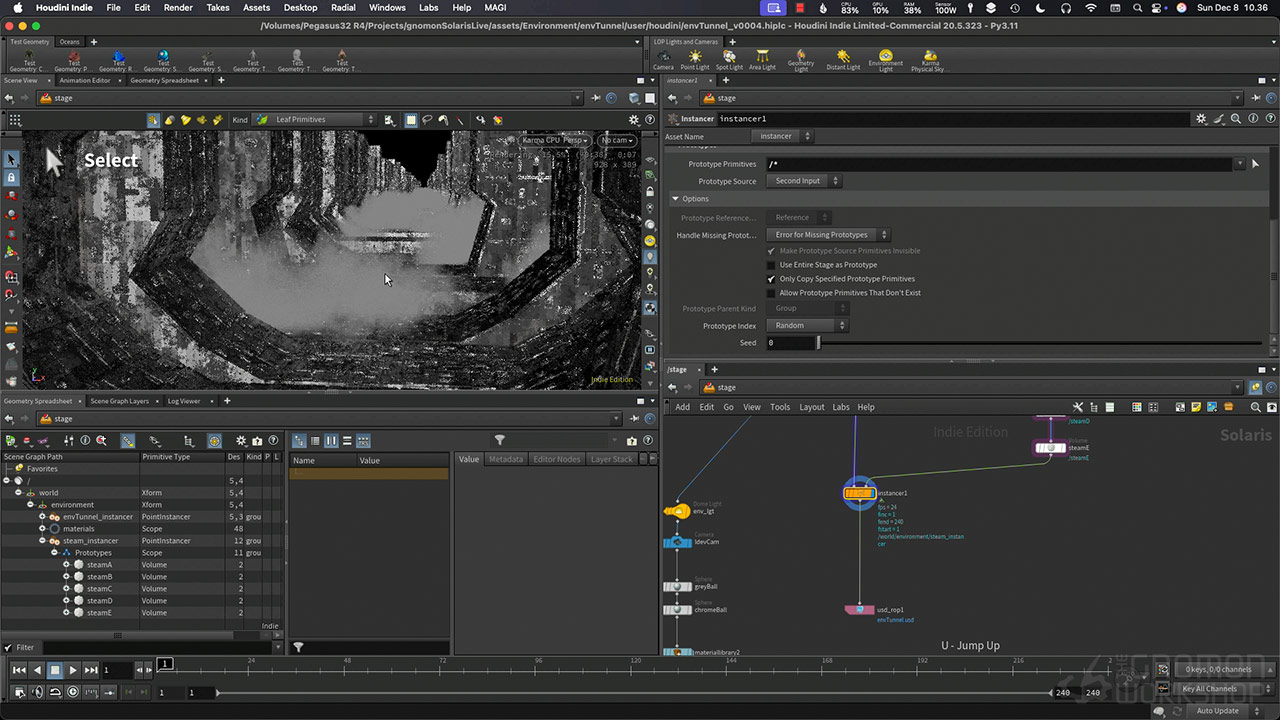Activate the Select tool in the viewport toolbar
This screenshot has width=1280, height=720.
(11, 158)
